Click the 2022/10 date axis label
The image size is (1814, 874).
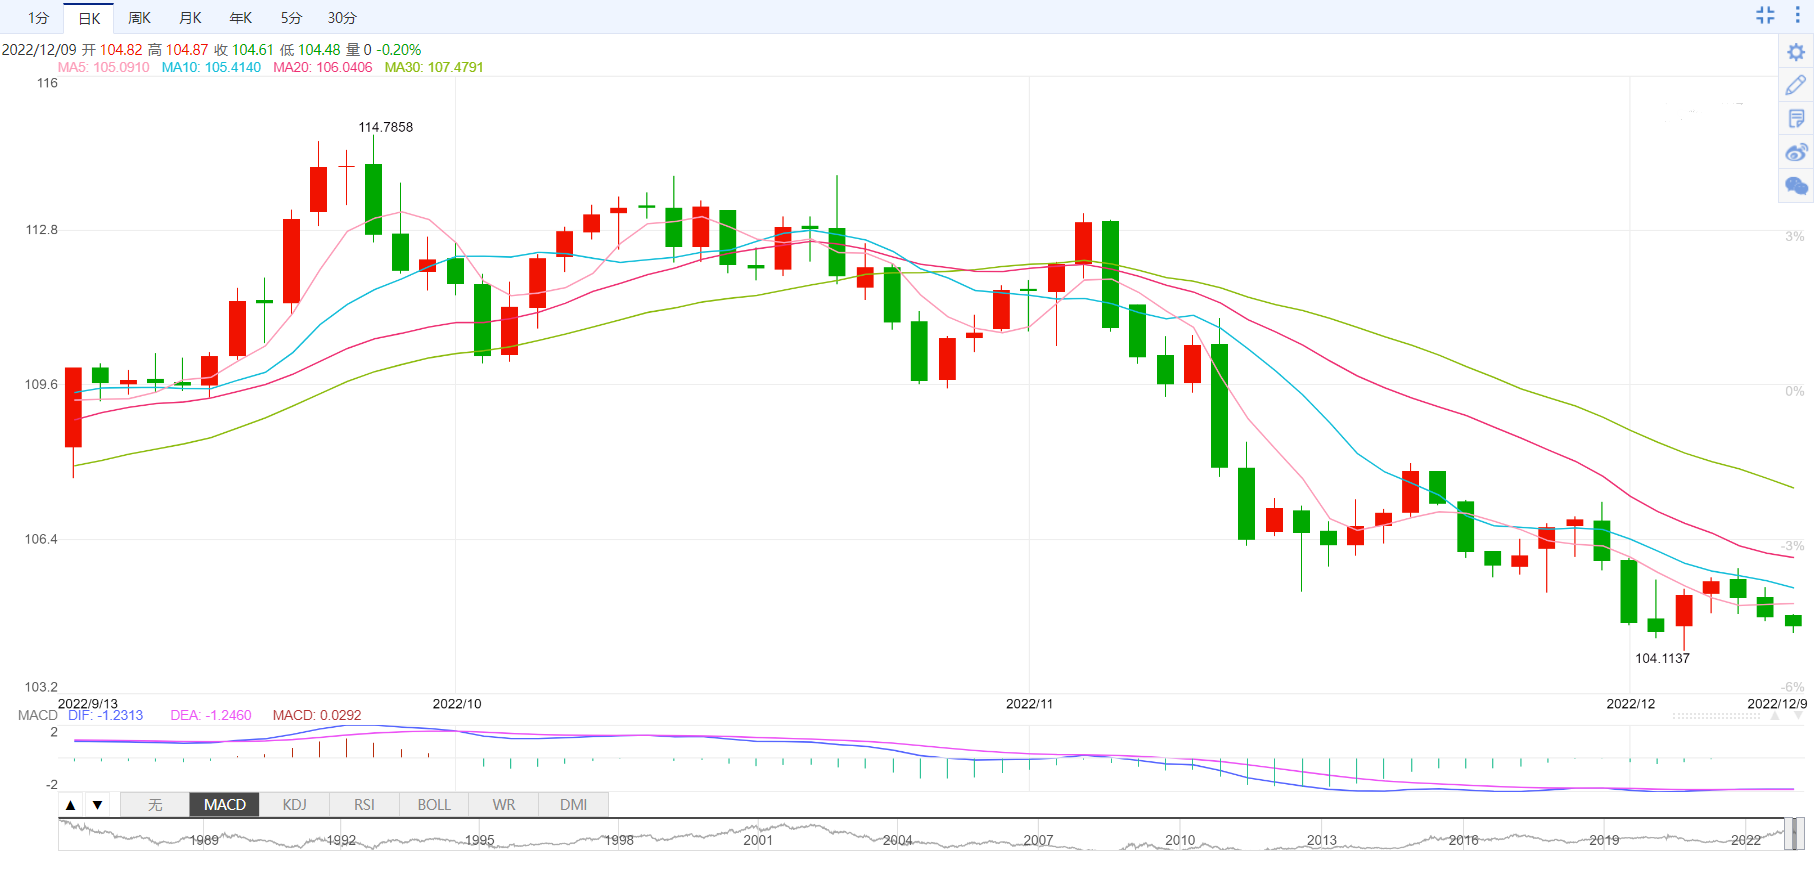[457, 704]
